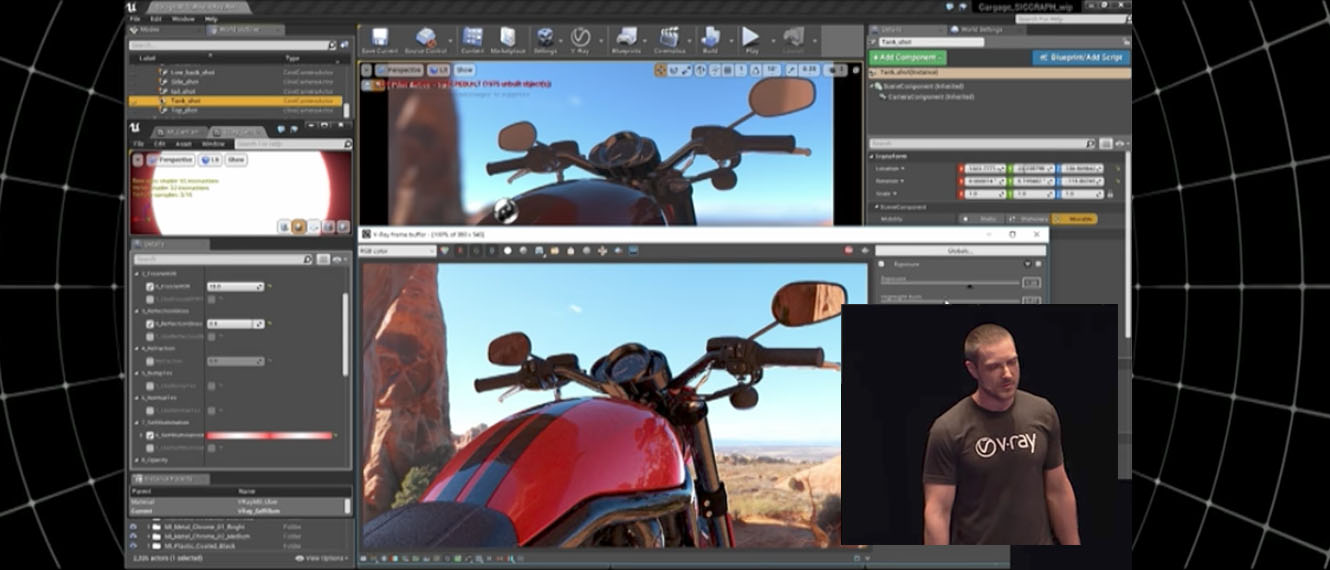Click the Highlight burn slider

coord(948,301)
